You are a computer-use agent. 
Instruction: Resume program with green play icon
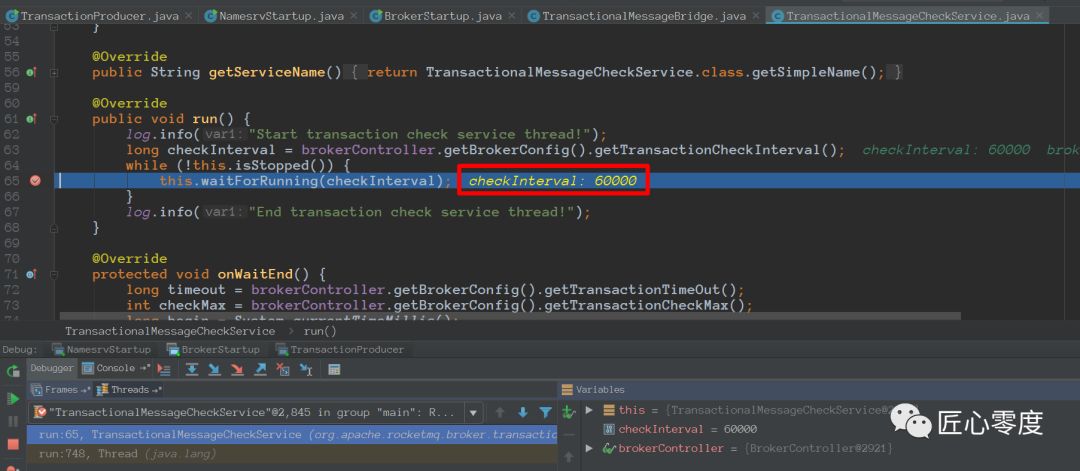(x=12, y=399)
